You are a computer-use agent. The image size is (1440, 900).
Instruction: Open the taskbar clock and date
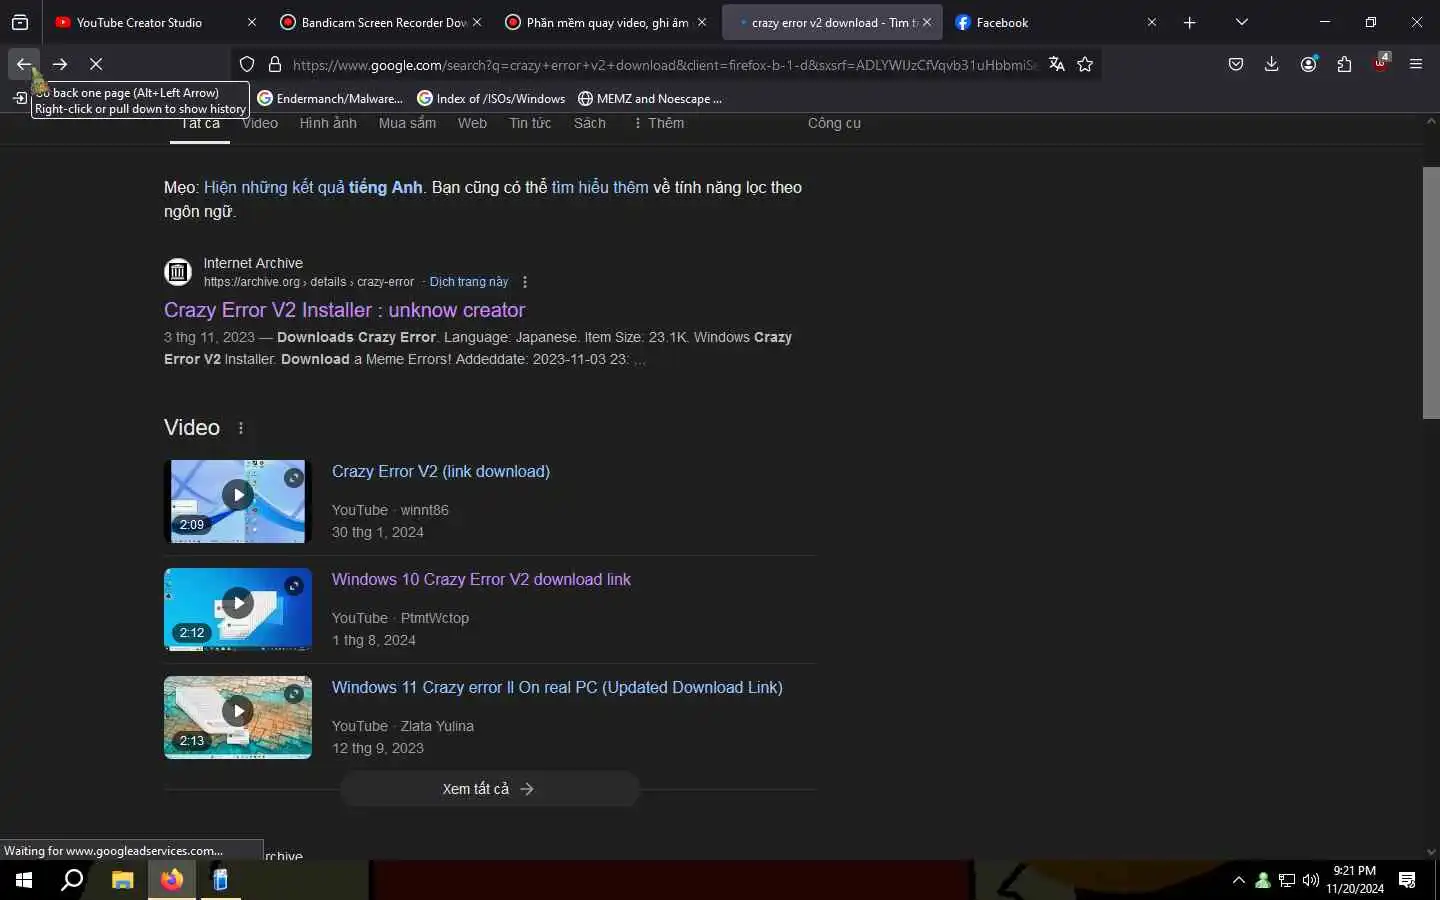click(x=1355, y=880)
